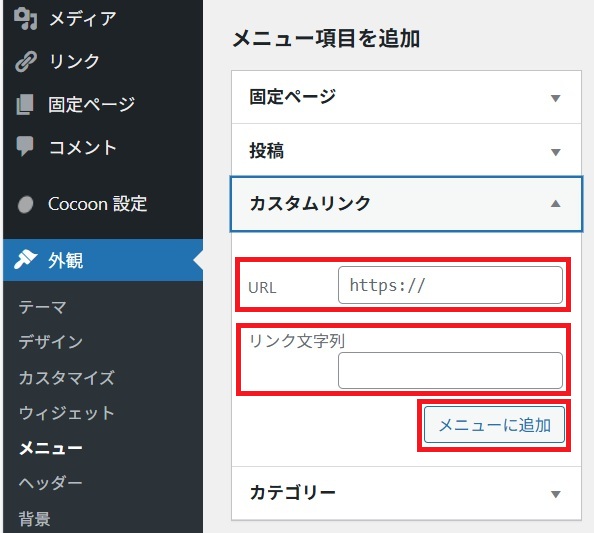Screen dimensions: 594x533
Task: Open 背景 submenu link
Action: click(x=34, y=519)
